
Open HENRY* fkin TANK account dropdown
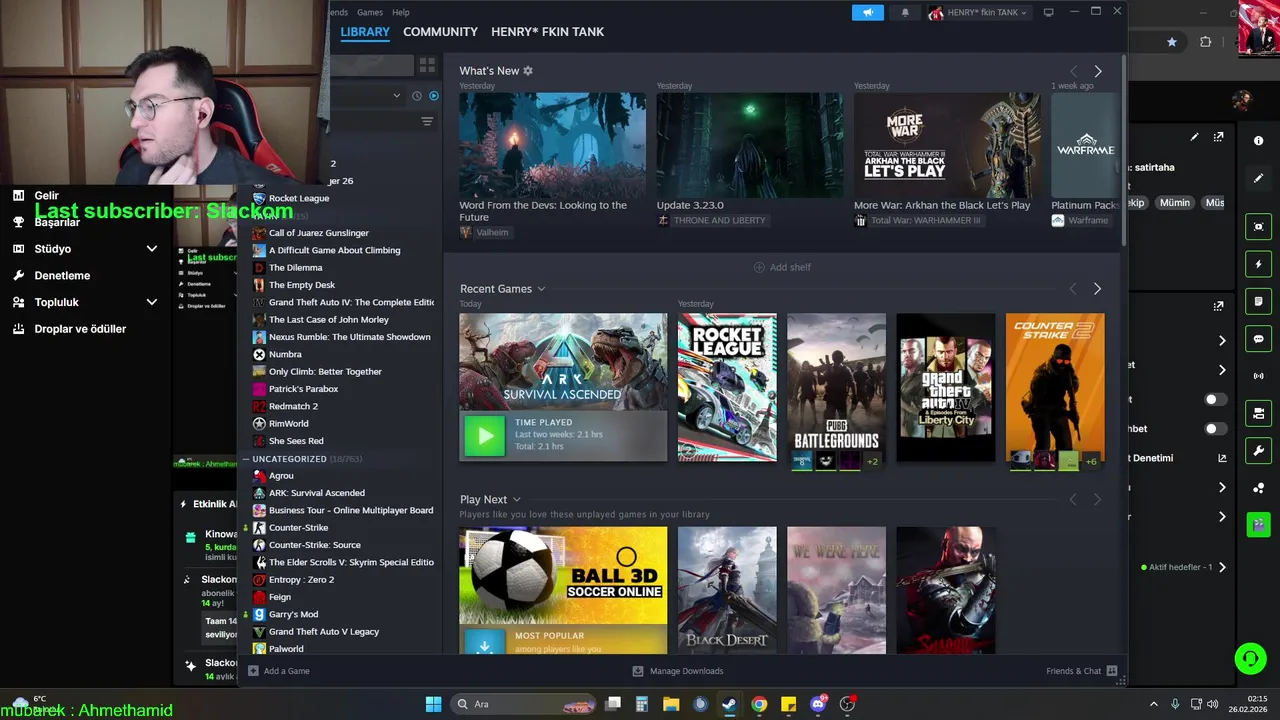click(x=978, y=12)
